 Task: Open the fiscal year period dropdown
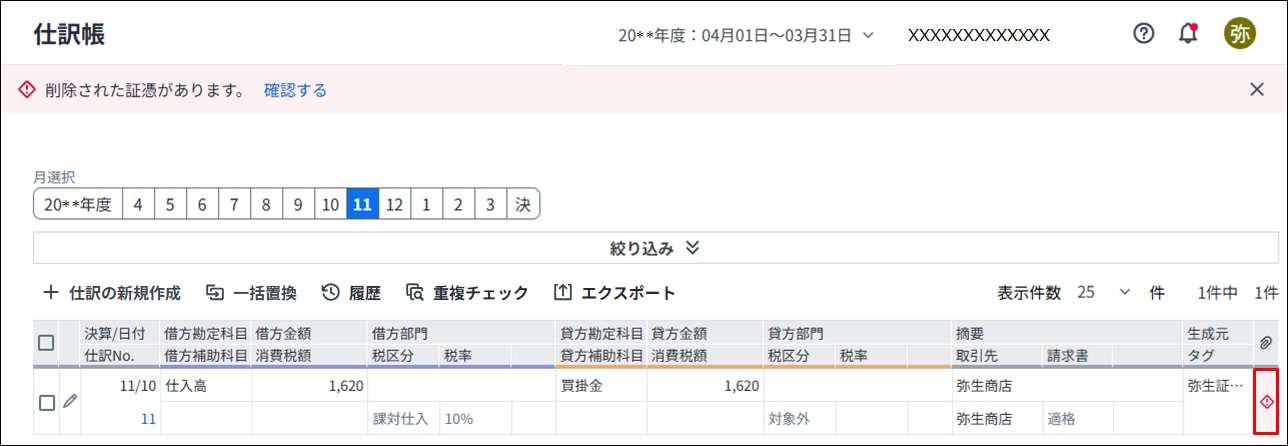pyautogui.click(x=746, y=35)
